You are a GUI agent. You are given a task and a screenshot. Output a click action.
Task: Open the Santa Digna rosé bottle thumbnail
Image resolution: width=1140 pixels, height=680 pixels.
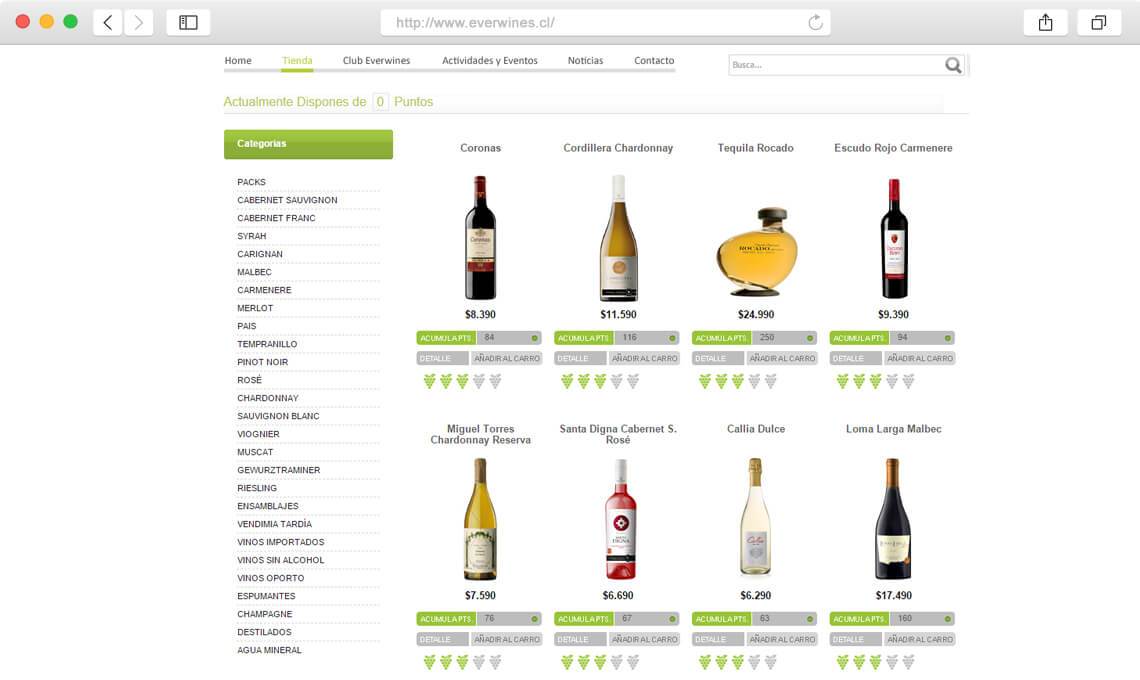(619, 519)
